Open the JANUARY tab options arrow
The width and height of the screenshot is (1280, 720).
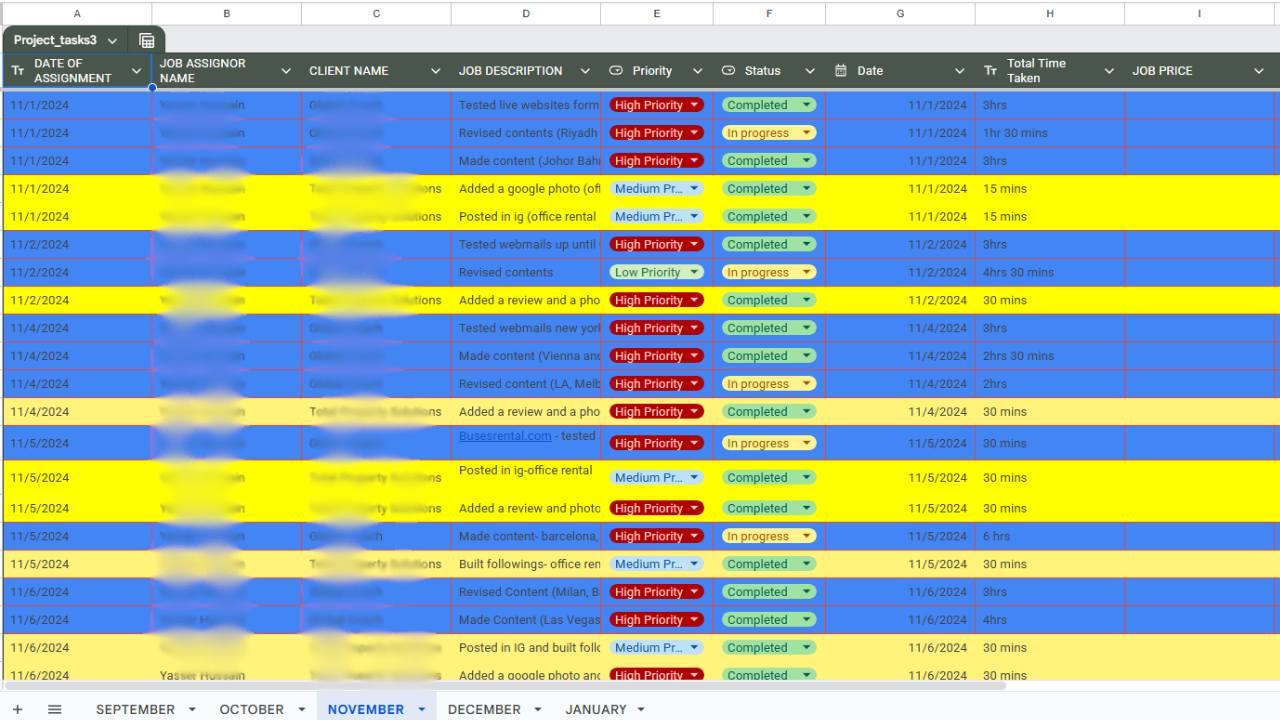coord(641,710)
